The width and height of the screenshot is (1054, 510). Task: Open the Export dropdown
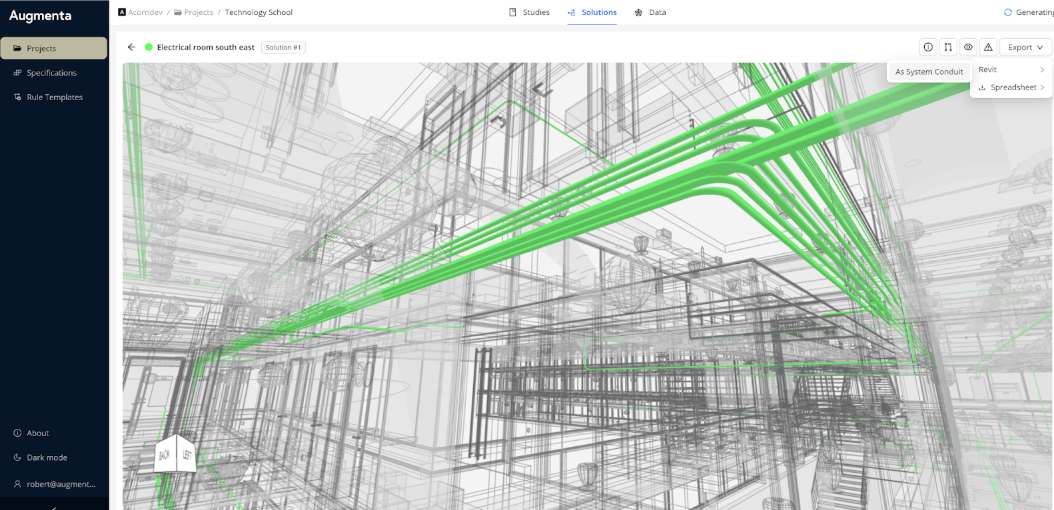point(1026,47)
